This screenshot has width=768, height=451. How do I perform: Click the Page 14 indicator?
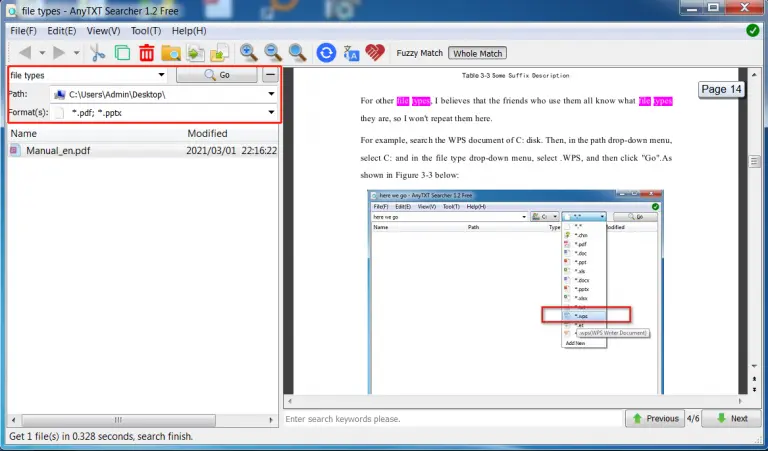pyautogui.click(x=721, y=89)
